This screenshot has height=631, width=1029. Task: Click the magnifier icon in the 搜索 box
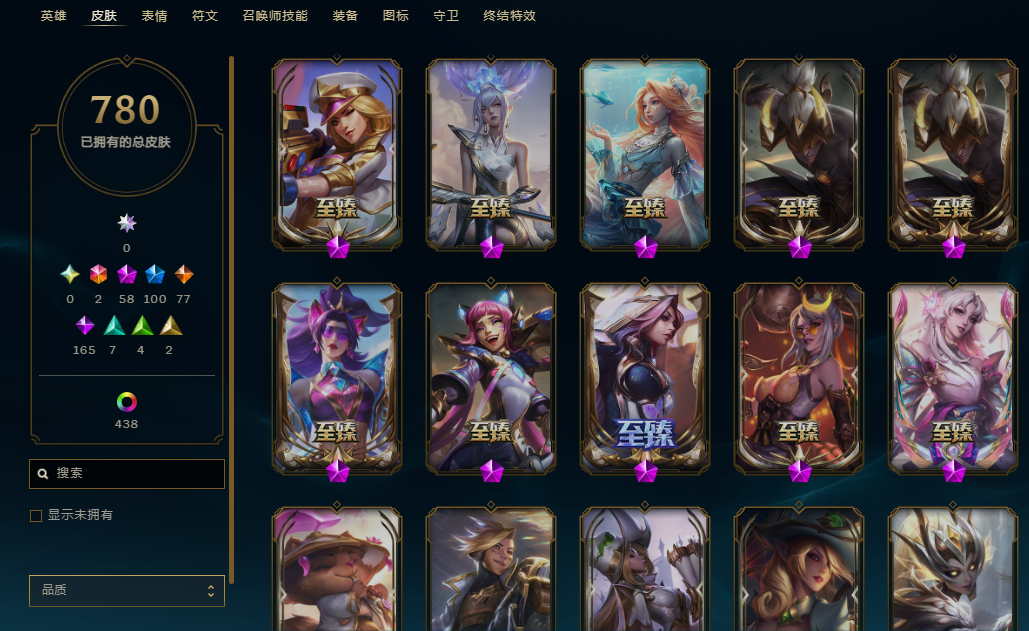coord(43,474)
